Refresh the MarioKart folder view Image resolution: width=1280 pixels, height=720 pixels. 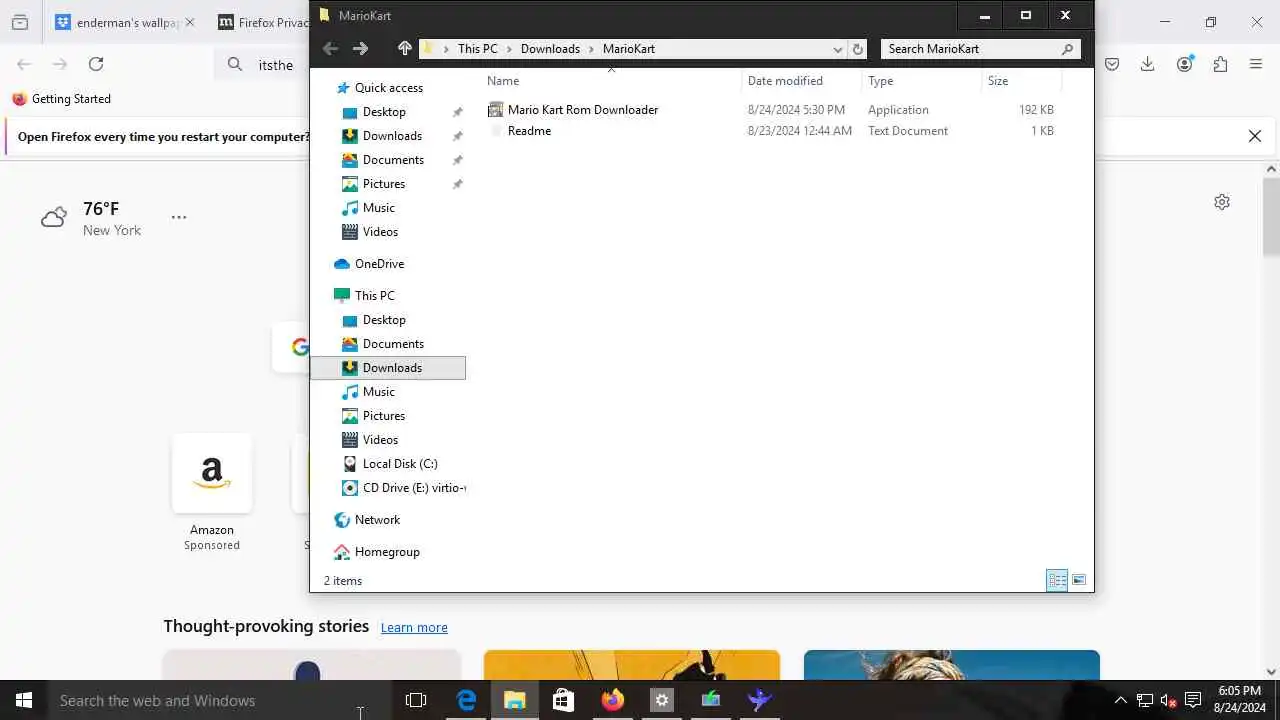858,48
